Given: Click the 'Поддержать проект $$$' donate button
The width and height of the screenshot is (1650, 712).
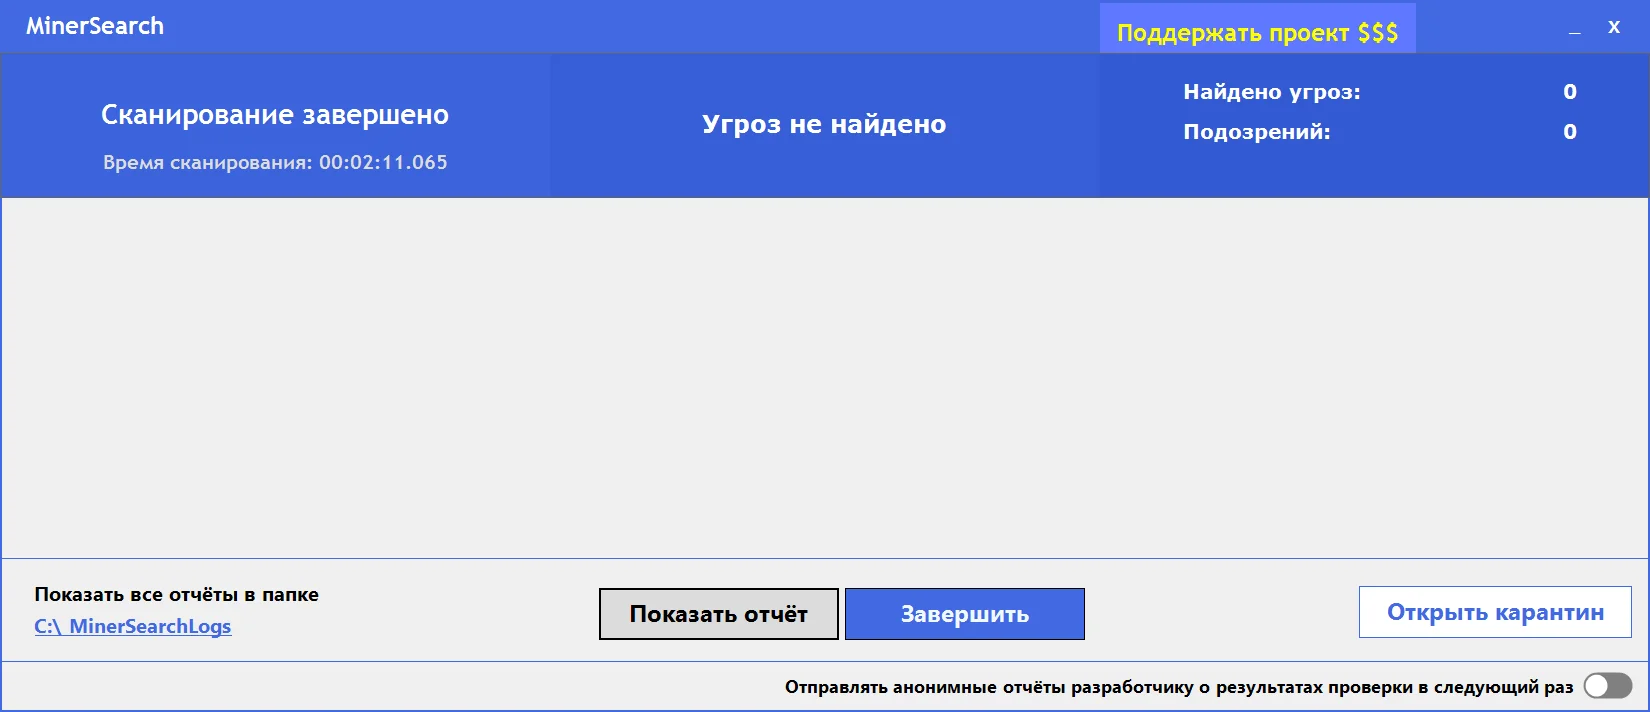Looking at the screenshot, I should (1257, 31).
